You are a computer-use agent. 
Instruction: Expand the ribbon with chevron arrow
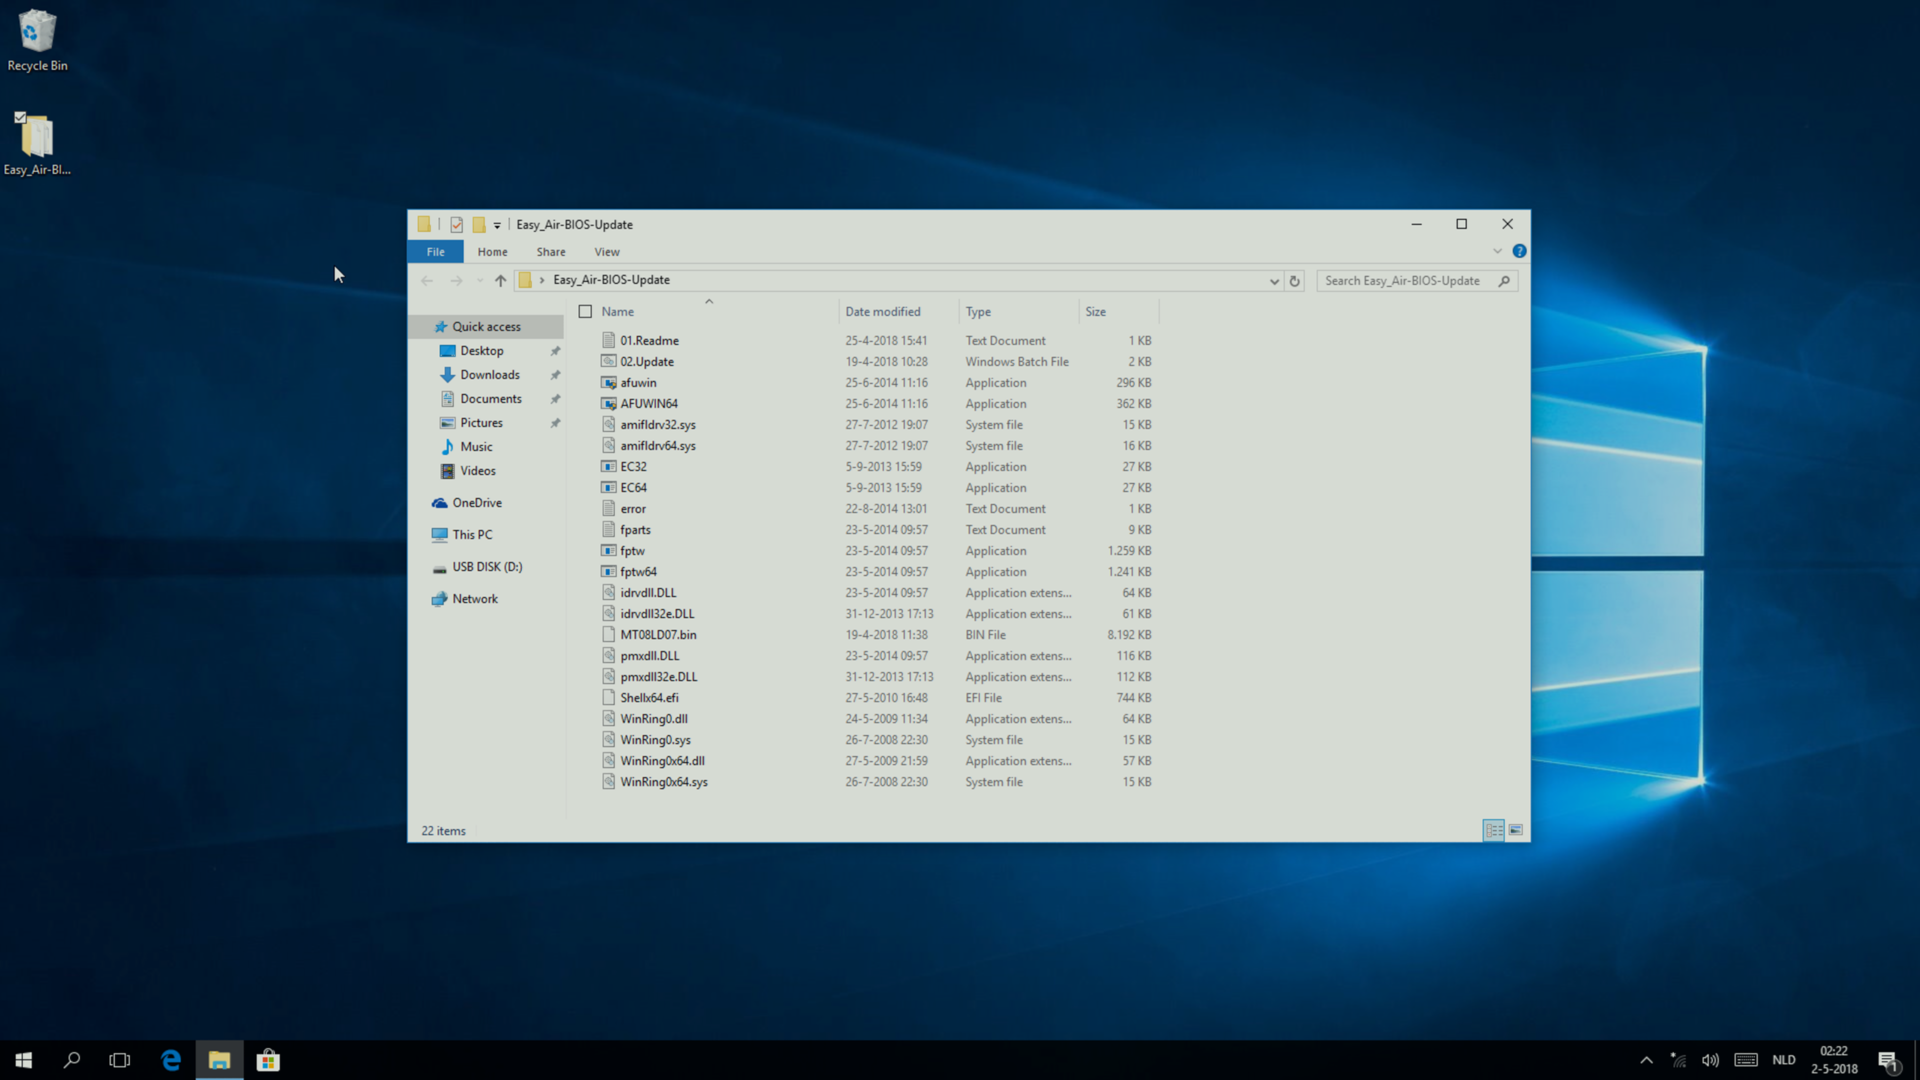(1497, 251)
